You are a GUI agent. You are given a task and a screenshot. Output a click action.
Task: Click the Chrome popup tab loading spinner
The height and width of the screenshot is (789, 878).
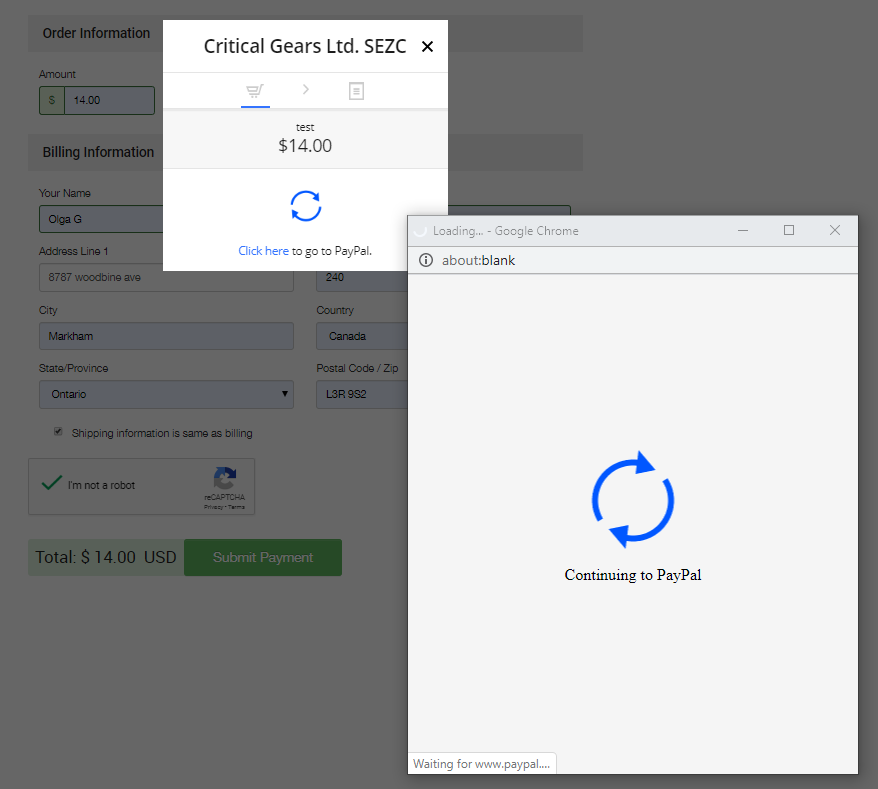[x=421, y=231]
